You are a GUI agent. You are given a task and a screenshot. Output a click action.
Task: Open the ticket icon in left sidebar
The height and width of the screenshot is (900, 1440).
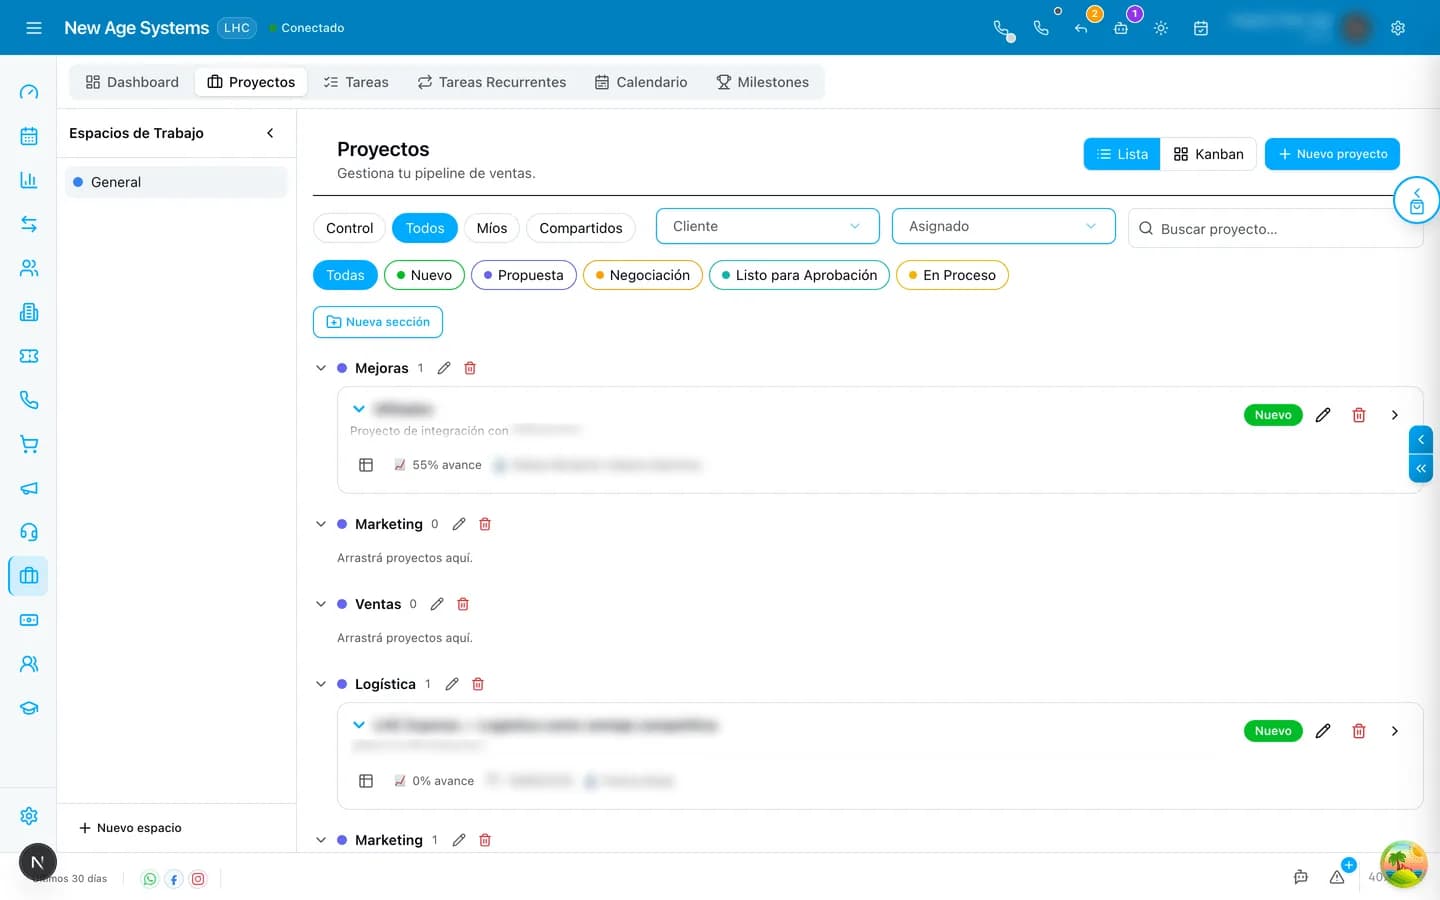29,356
